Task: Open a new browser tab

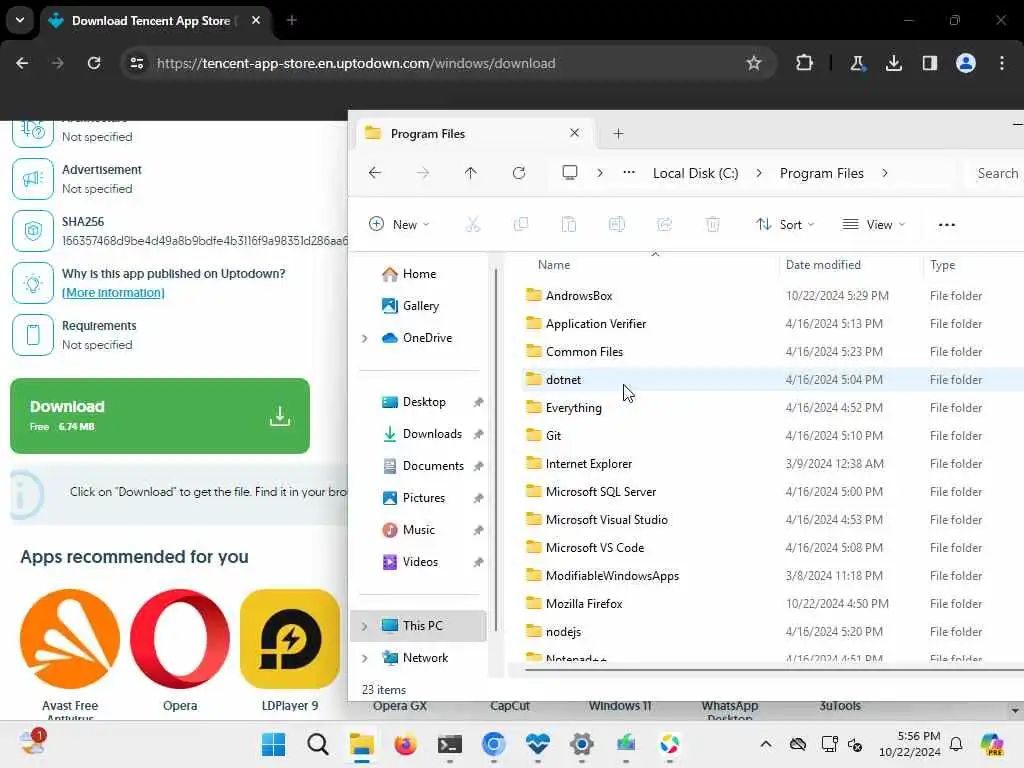Action: pos(292,20)
